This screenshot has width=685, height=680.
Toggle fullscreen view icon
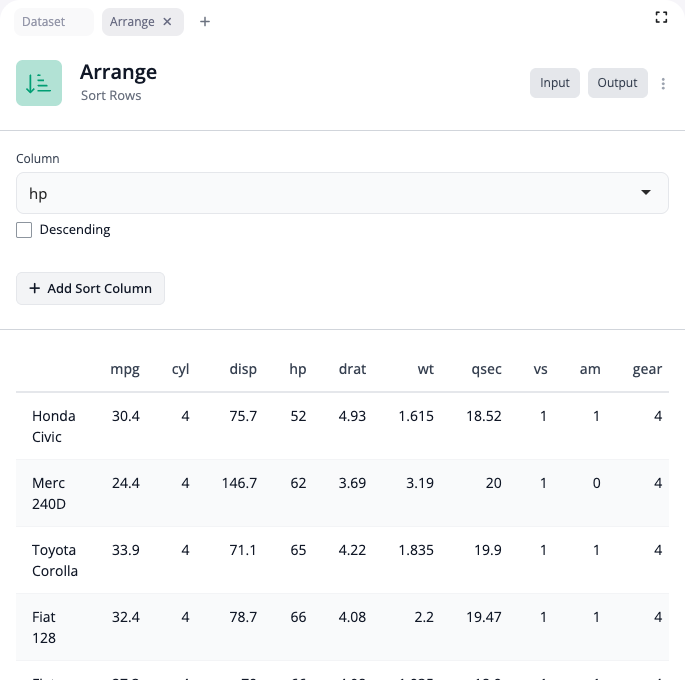(x=661, y=17)
